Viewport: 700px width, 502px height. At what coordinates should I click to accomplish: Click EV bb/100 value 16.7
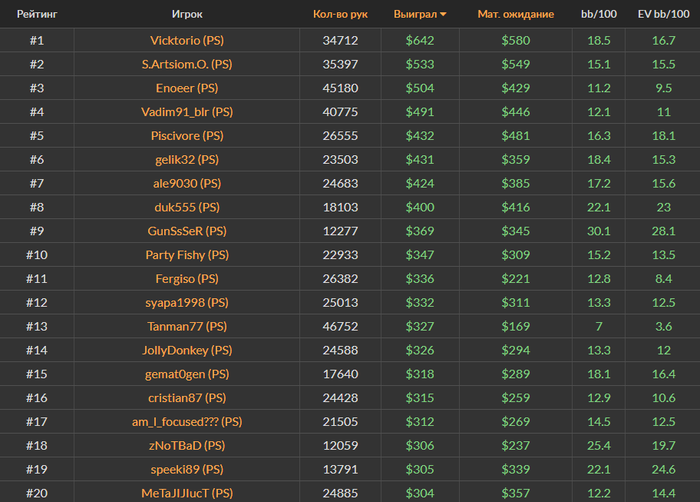click(x=663, y=41)
